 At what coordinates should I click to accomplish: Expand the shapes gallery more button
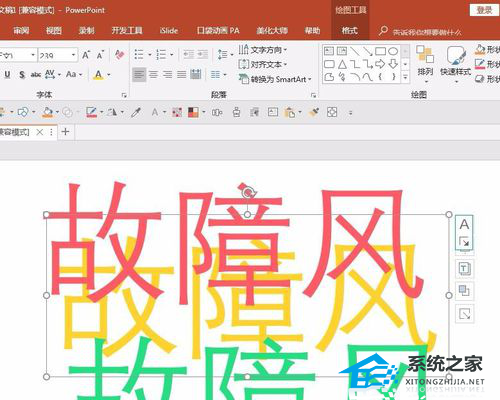pos(405,77)
